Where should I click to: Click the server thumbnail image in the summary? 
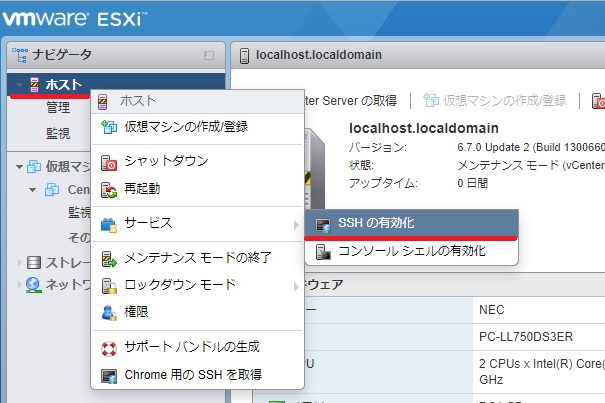[314, 169]
